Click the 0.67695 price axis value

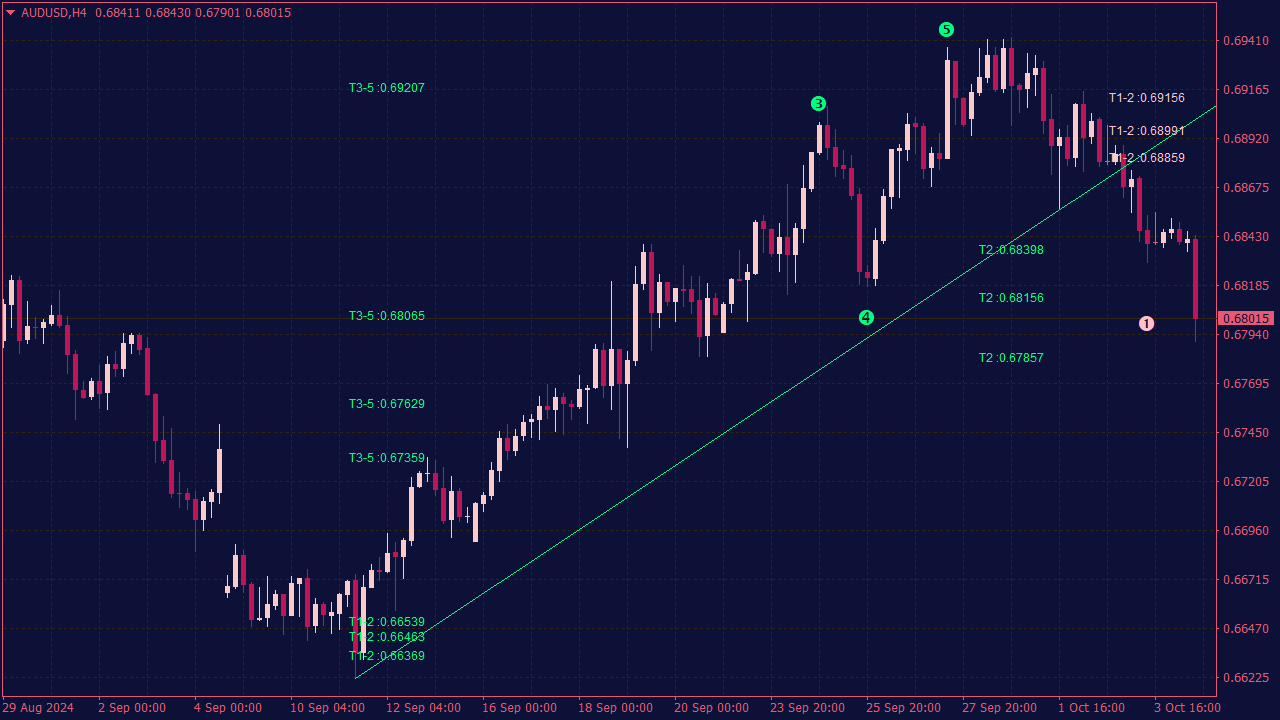(x=1245, y=384)
